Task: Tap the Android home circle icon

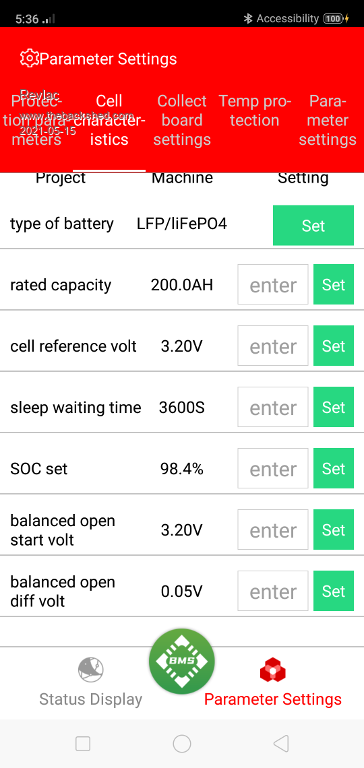Action: coord(182,744)
